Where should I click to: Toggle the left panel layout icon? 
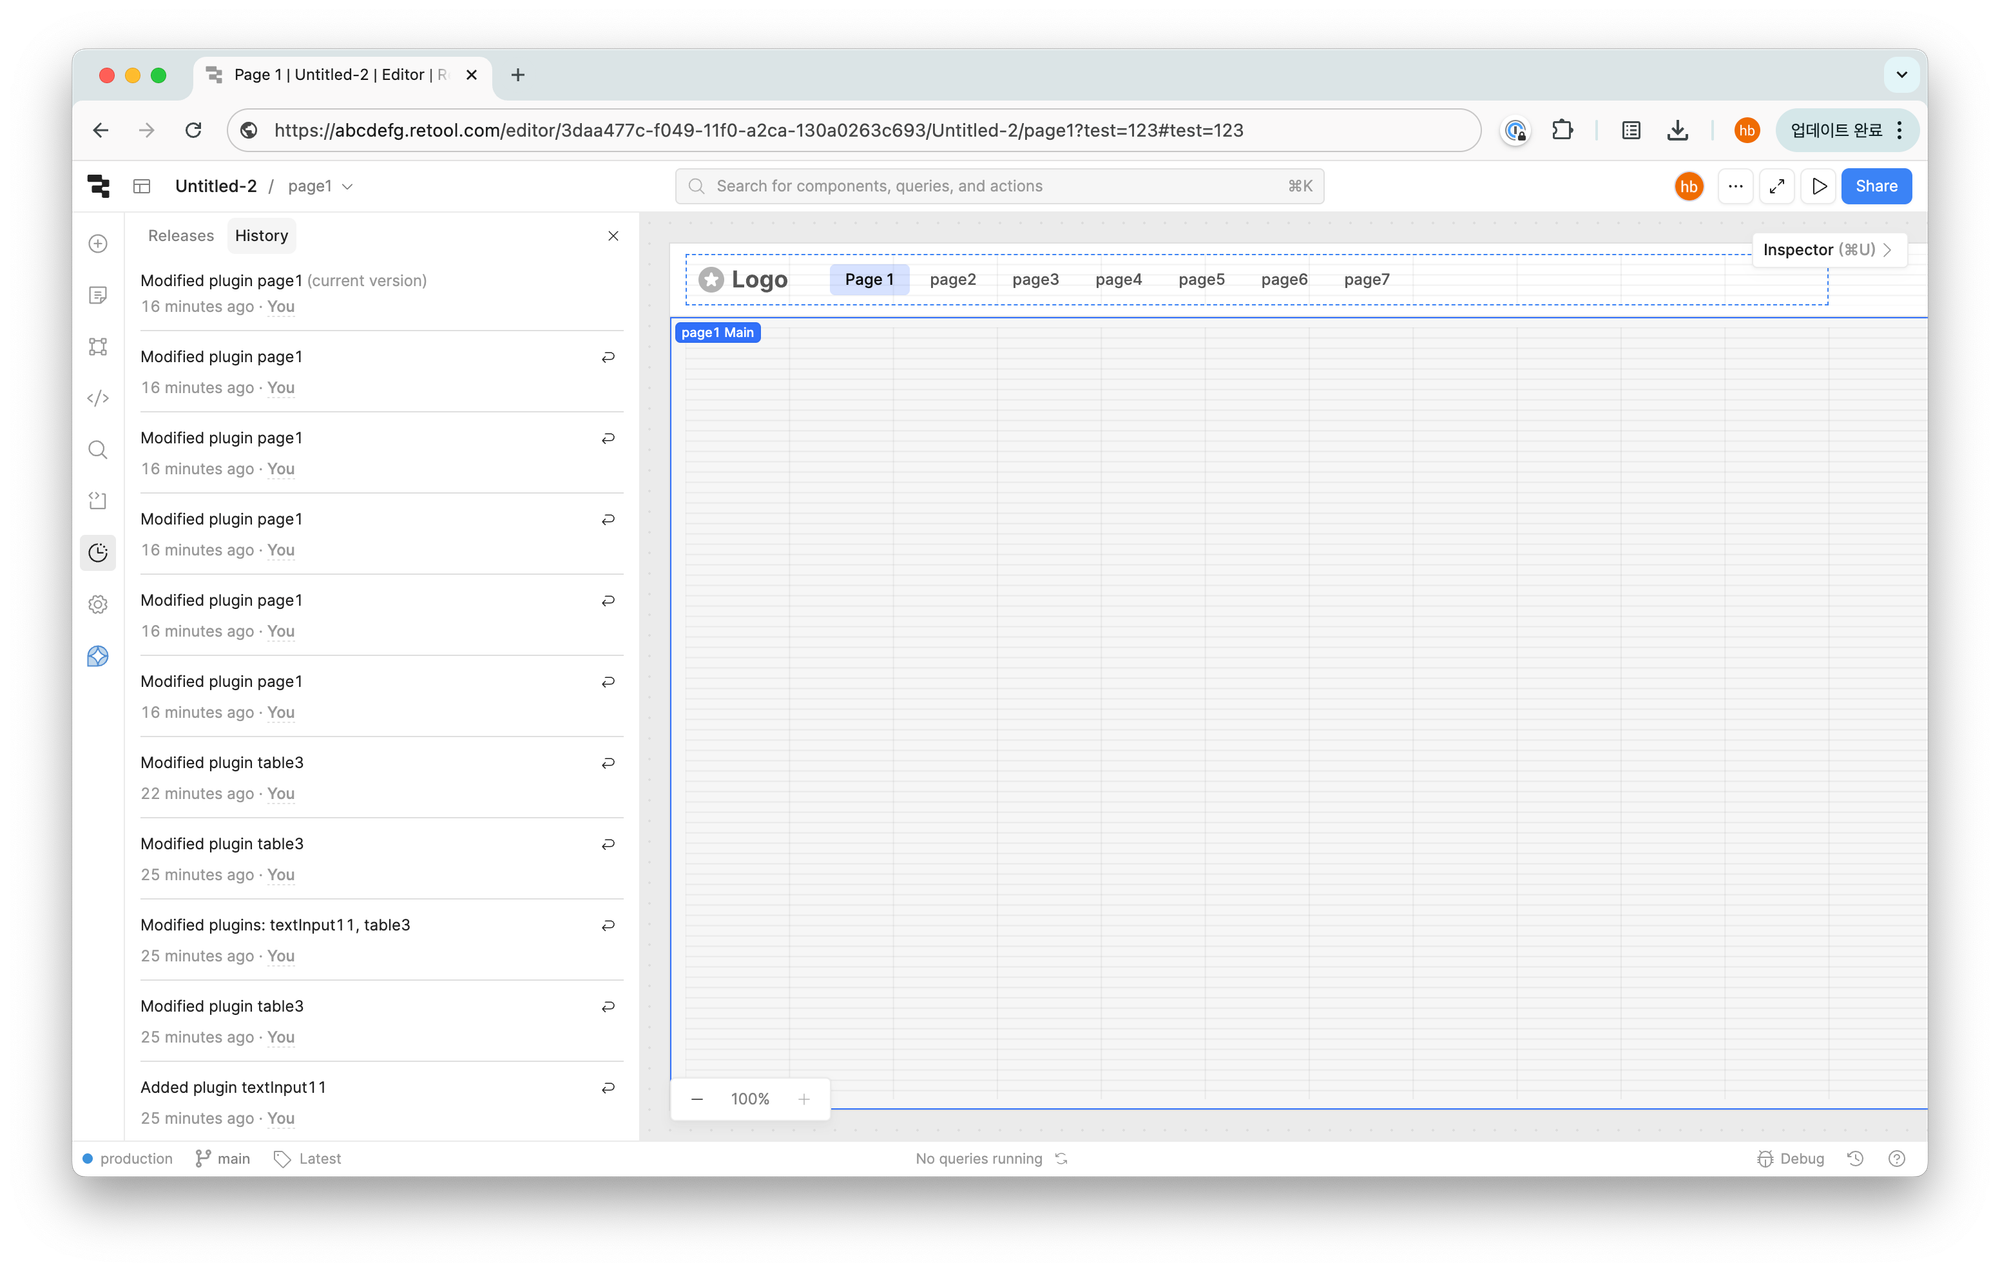[142, 186]
